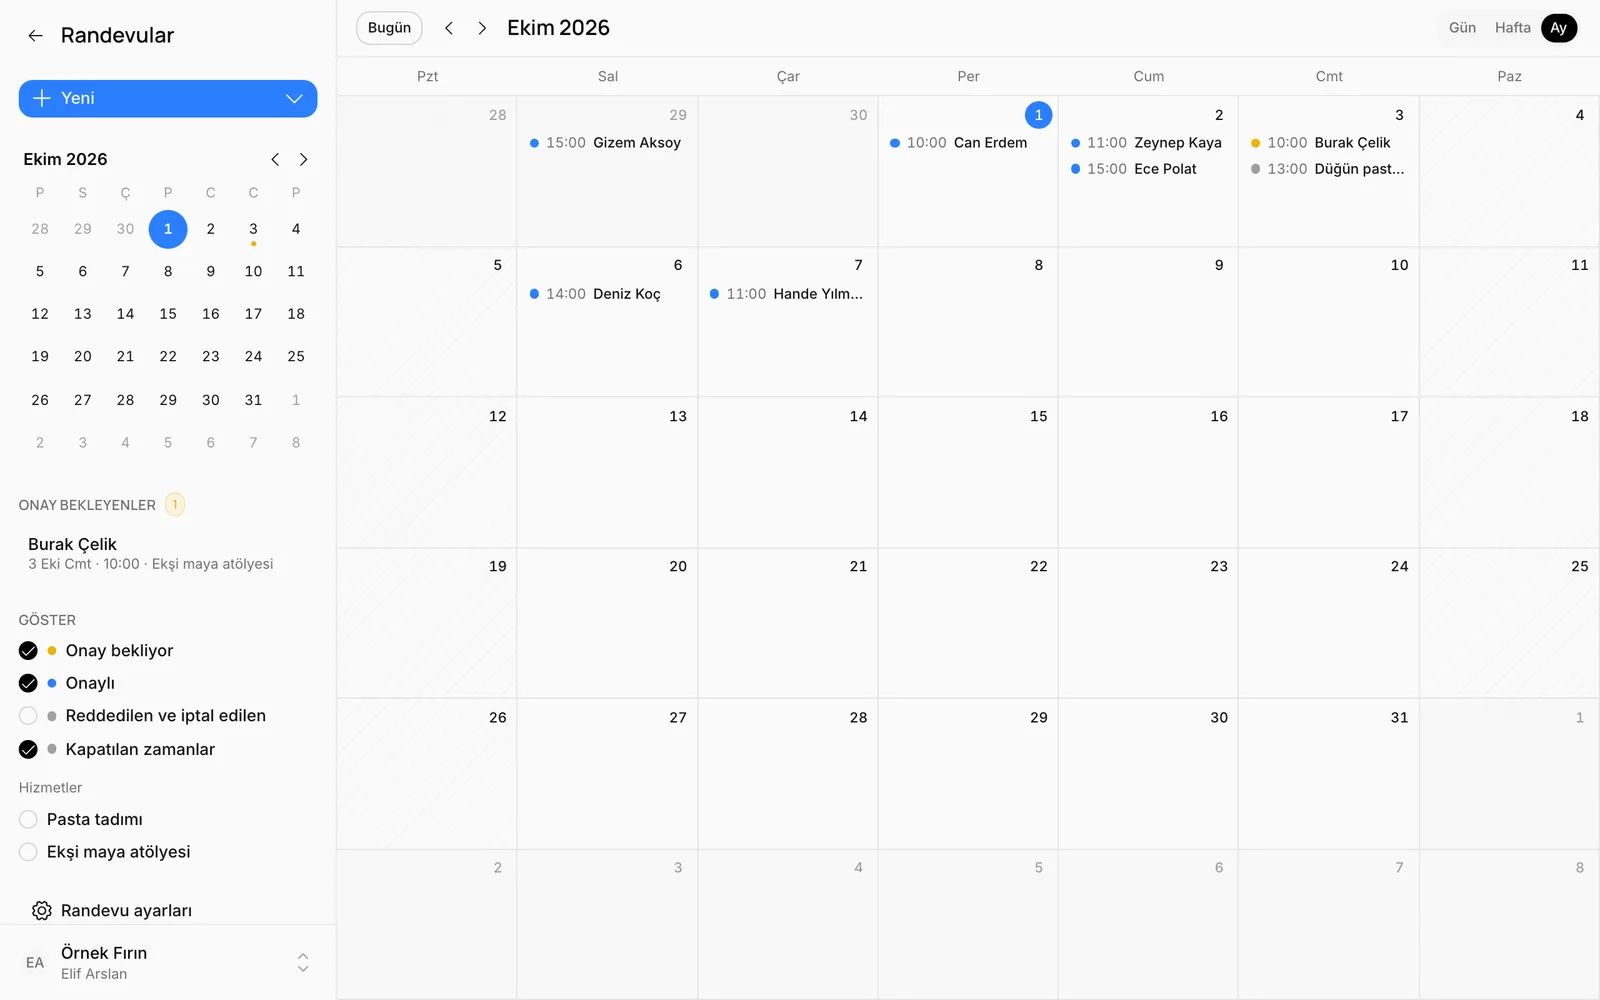Enable the Pasta tadımı service filter
Image resolution: width=1600 pixels, height=1000 pixels.
(x=28, y=819)
